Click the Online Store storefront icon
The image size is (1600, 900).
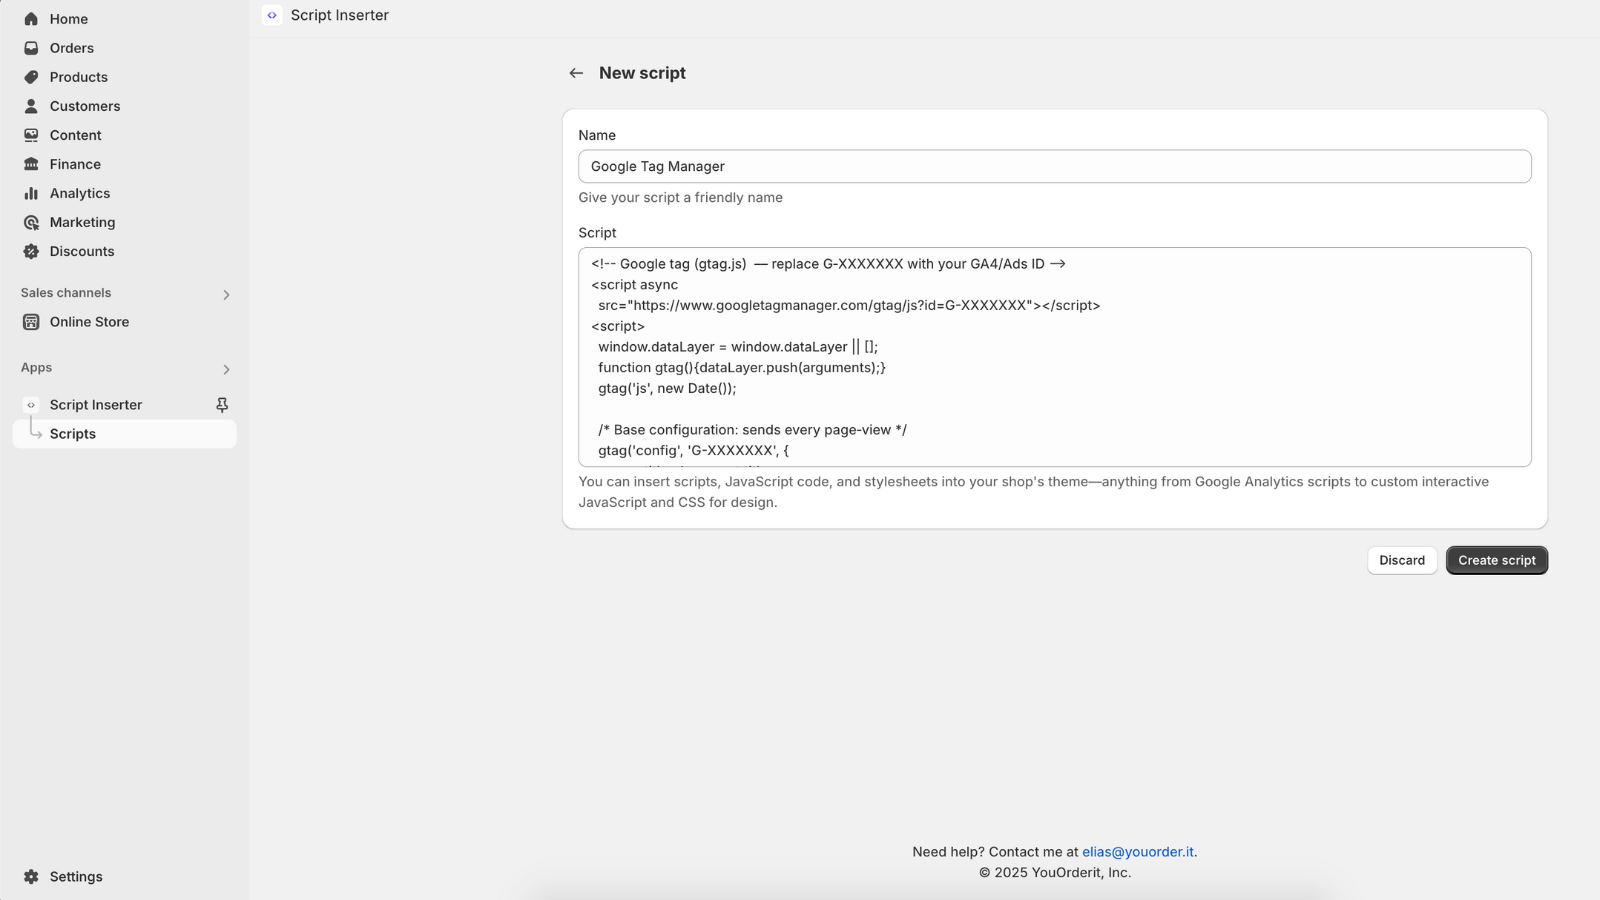click(31, 322)
